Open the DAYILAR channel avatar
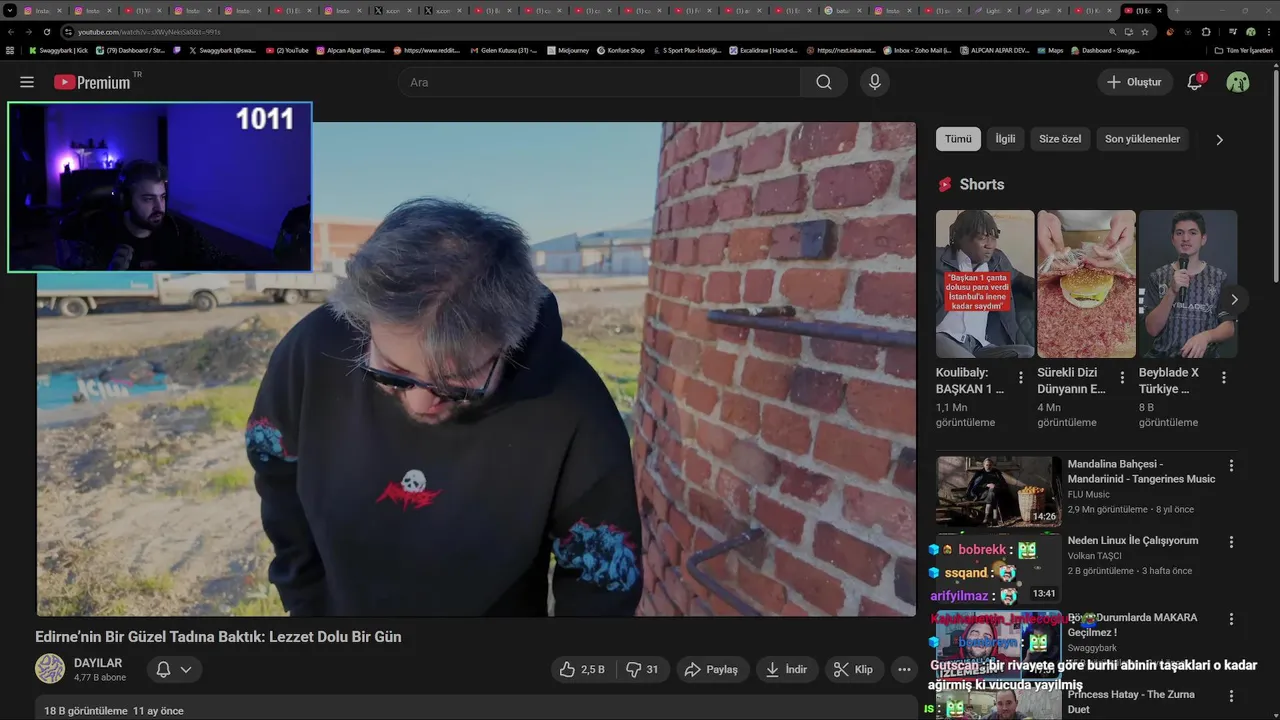 point(50,669)
